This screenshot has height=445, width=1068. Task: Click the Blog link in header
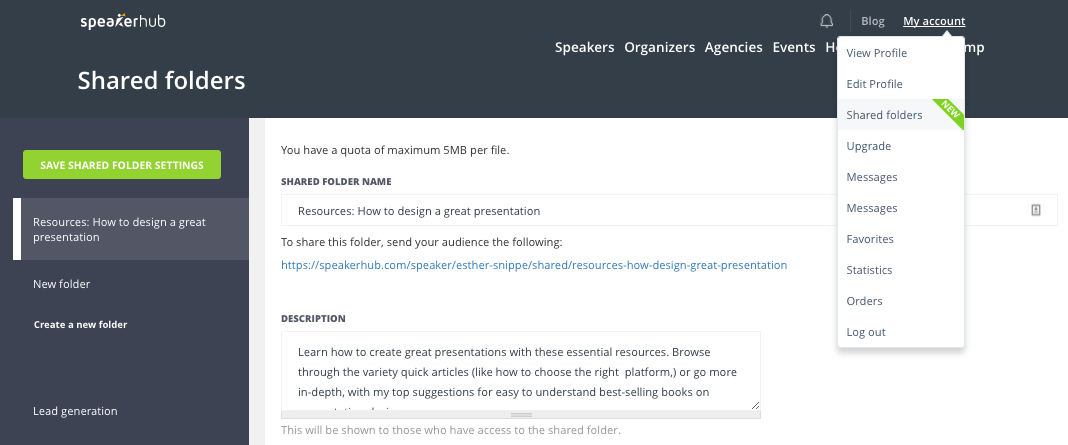pyautogui.click(x=872, y=21)
